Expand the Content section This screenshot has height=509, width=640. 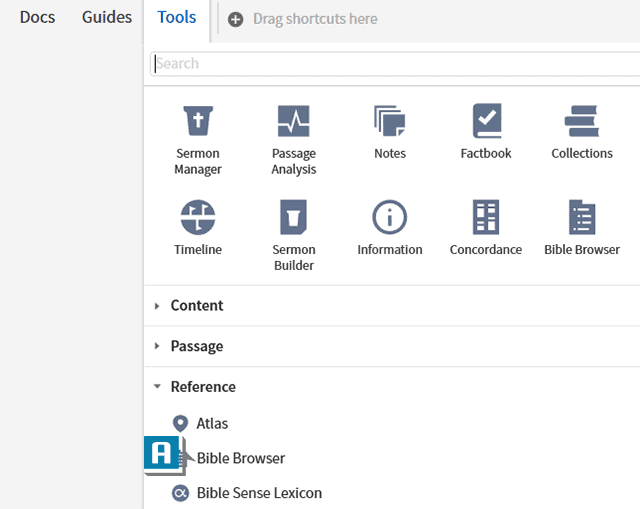197,306
